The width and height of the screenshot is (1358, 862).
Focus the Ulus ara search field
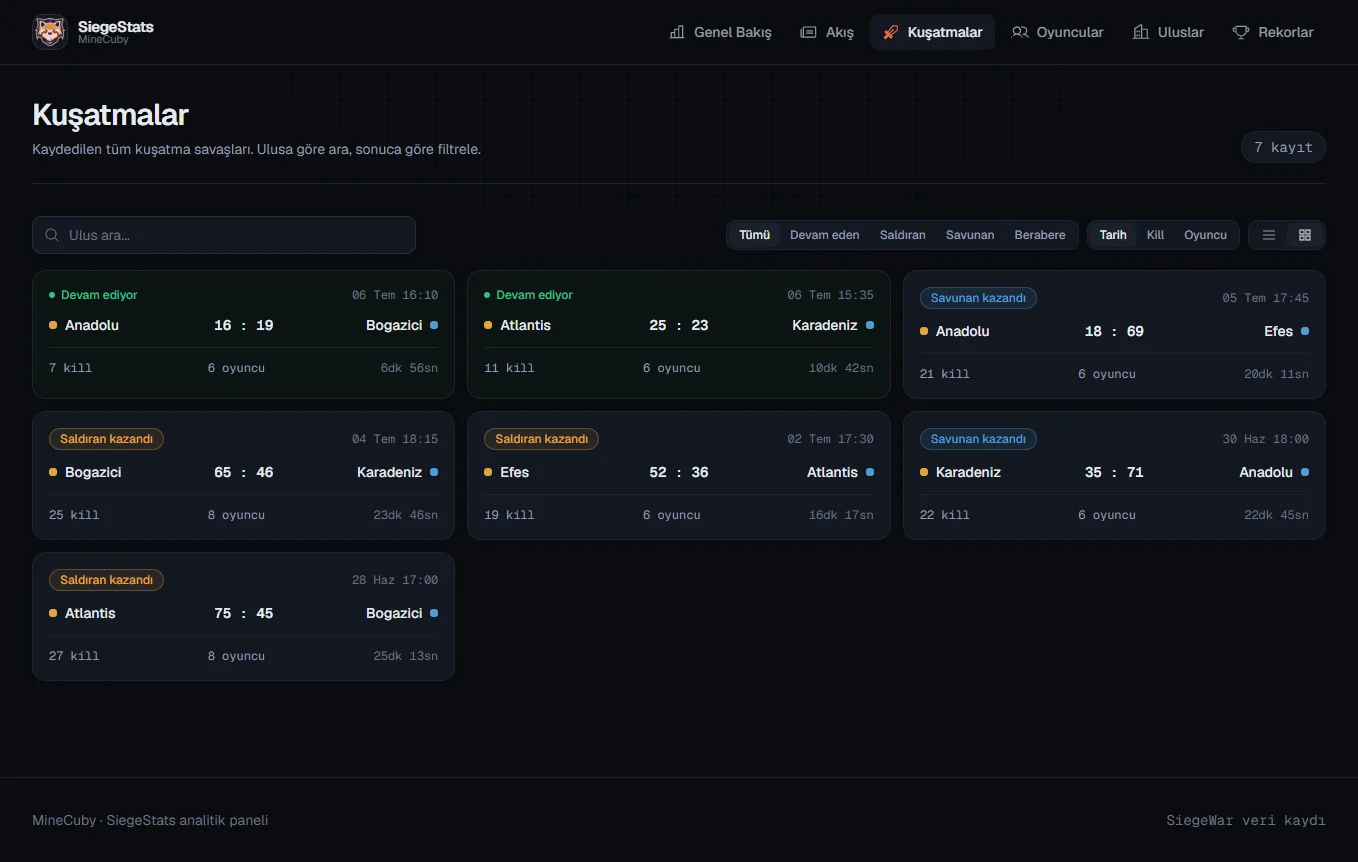tap(224, 235)
